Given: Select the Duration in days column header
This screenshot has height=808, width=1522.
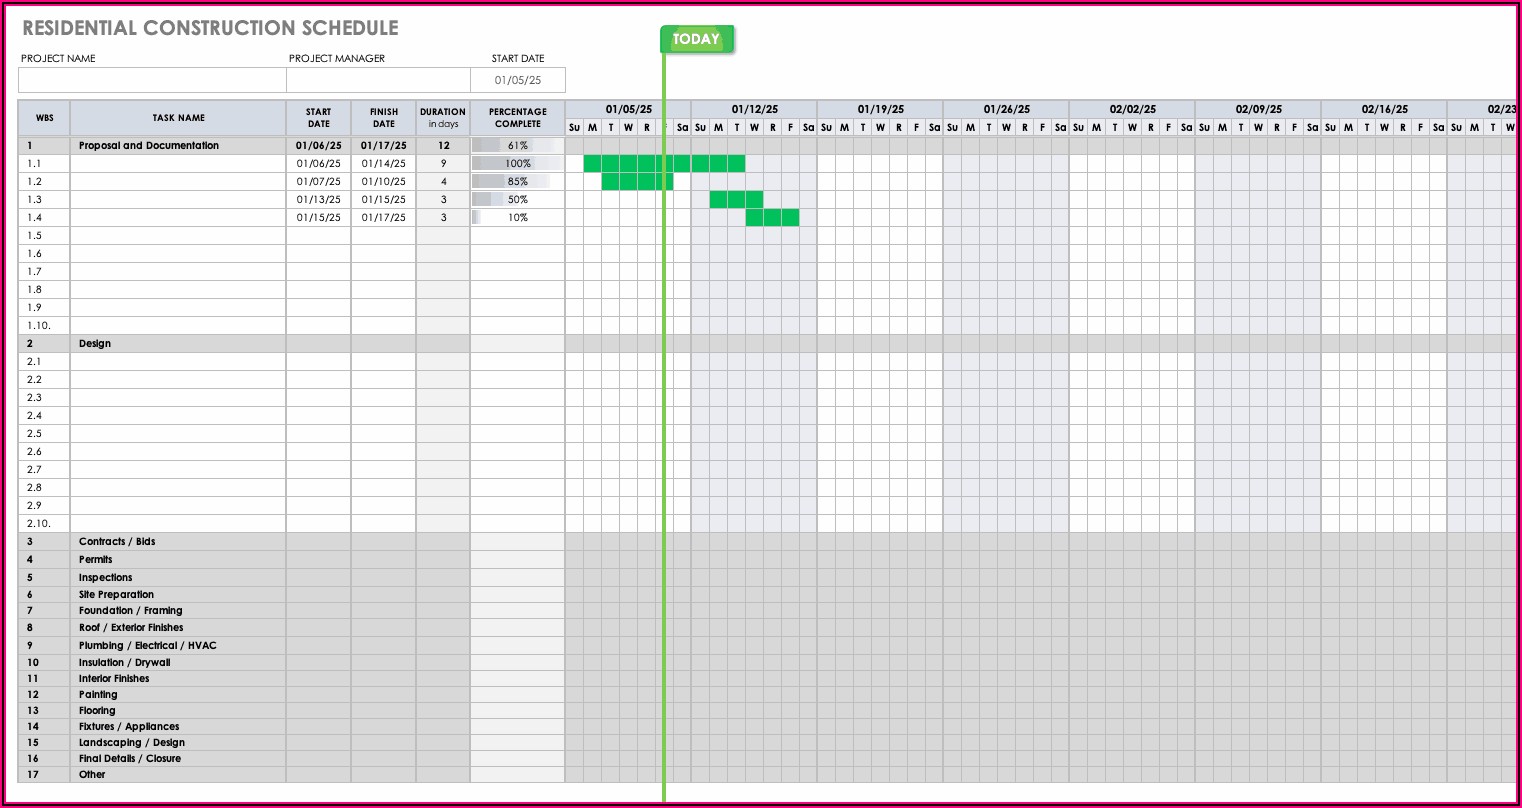Looking at the screenshot, I should point(443,118).
